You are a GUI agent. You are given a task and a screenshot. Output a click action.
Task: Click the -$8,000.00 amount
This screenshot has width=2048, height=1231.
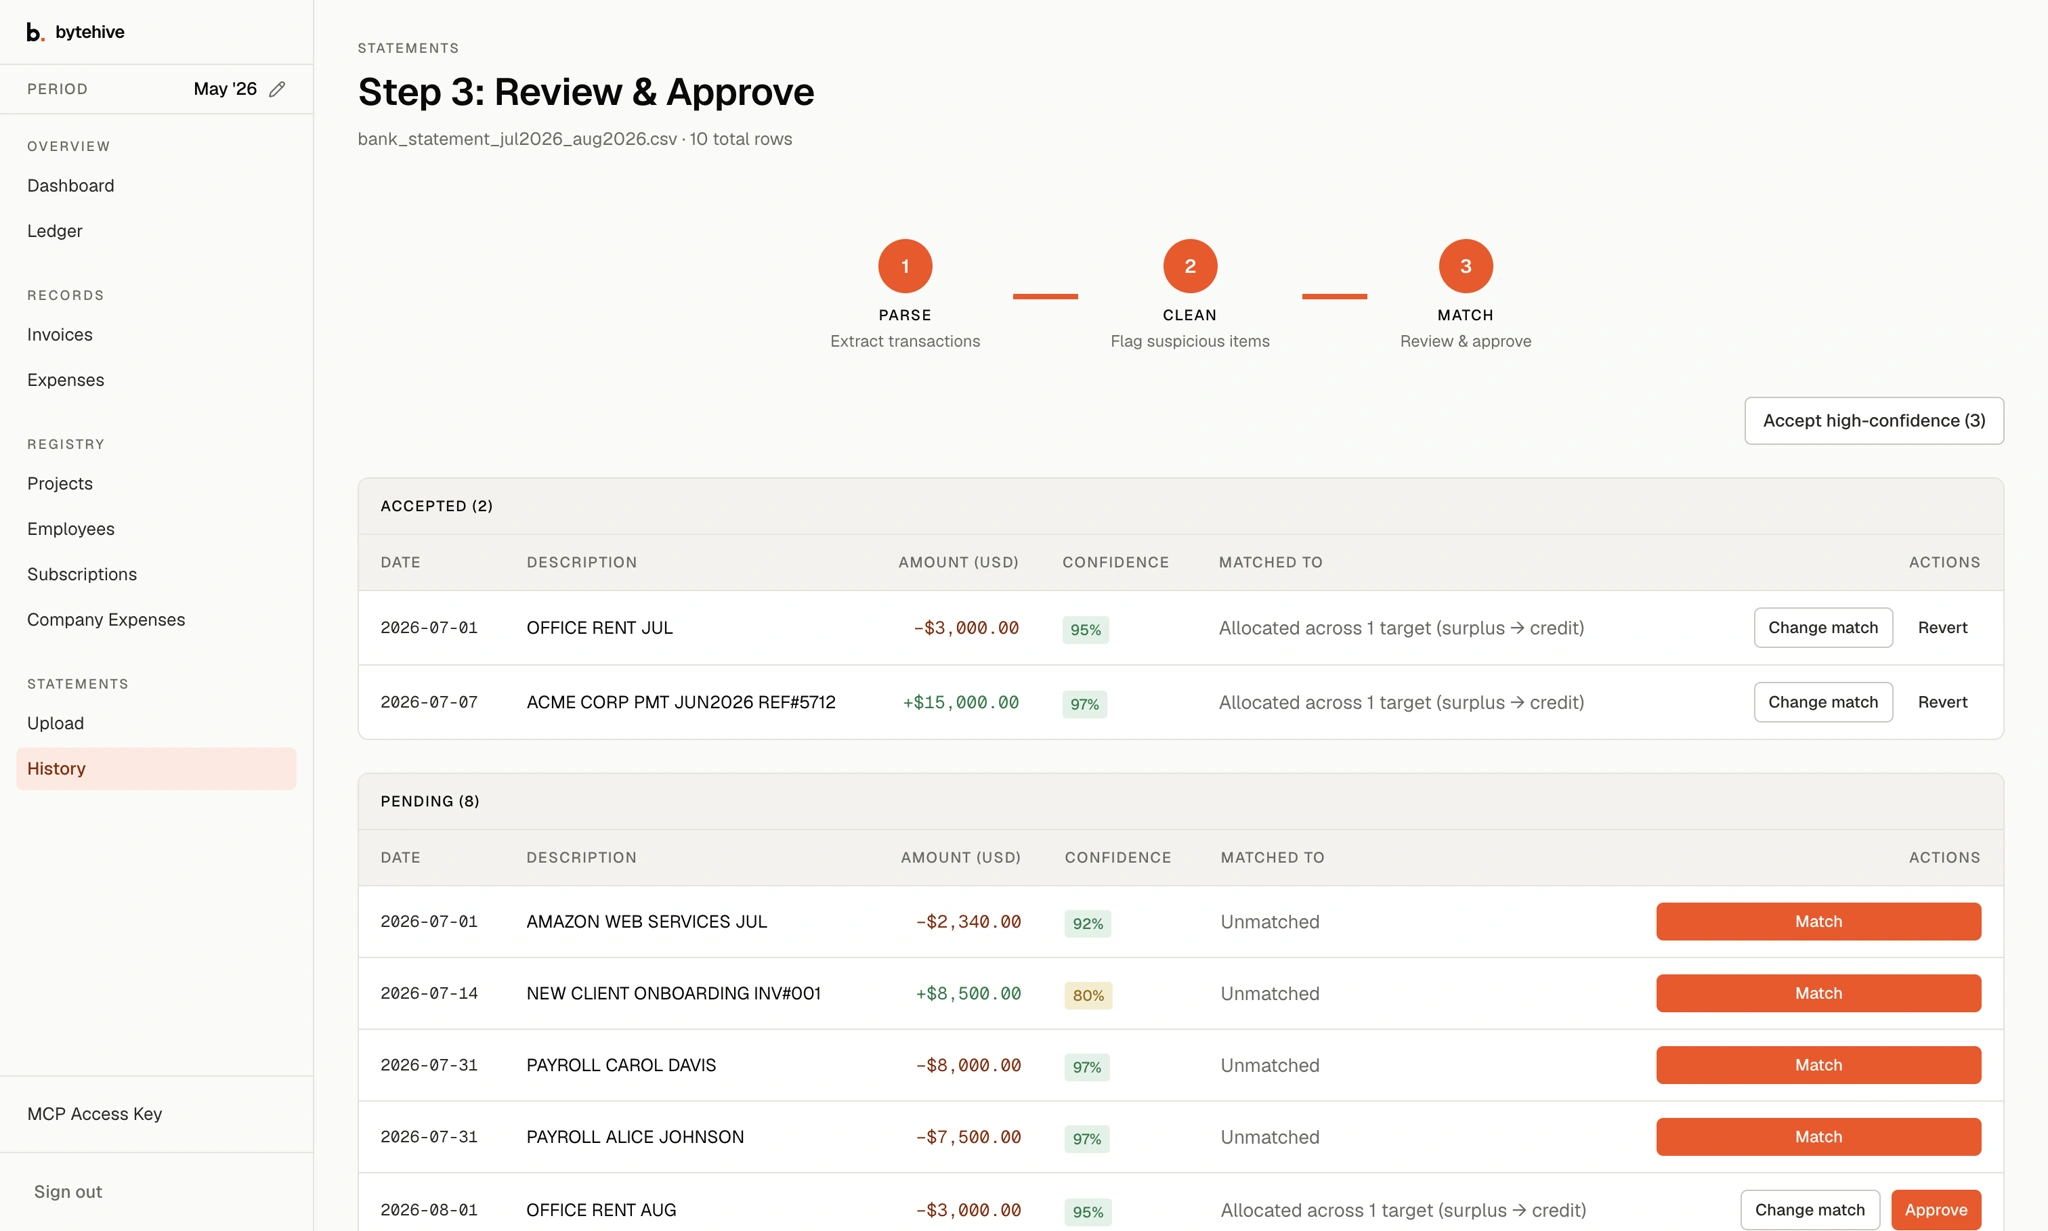point(968,1066)
